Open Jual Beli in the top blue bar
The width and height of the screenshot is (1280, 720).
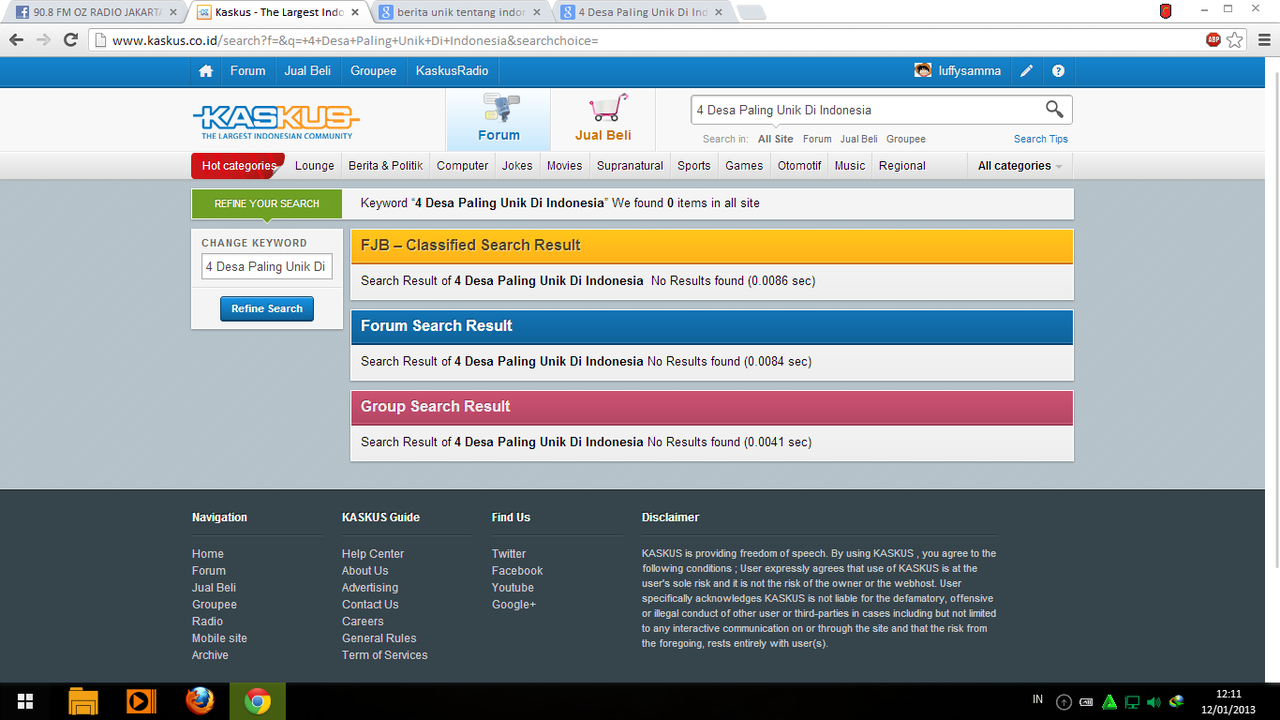pyautogui.click(x=308, y=71)
